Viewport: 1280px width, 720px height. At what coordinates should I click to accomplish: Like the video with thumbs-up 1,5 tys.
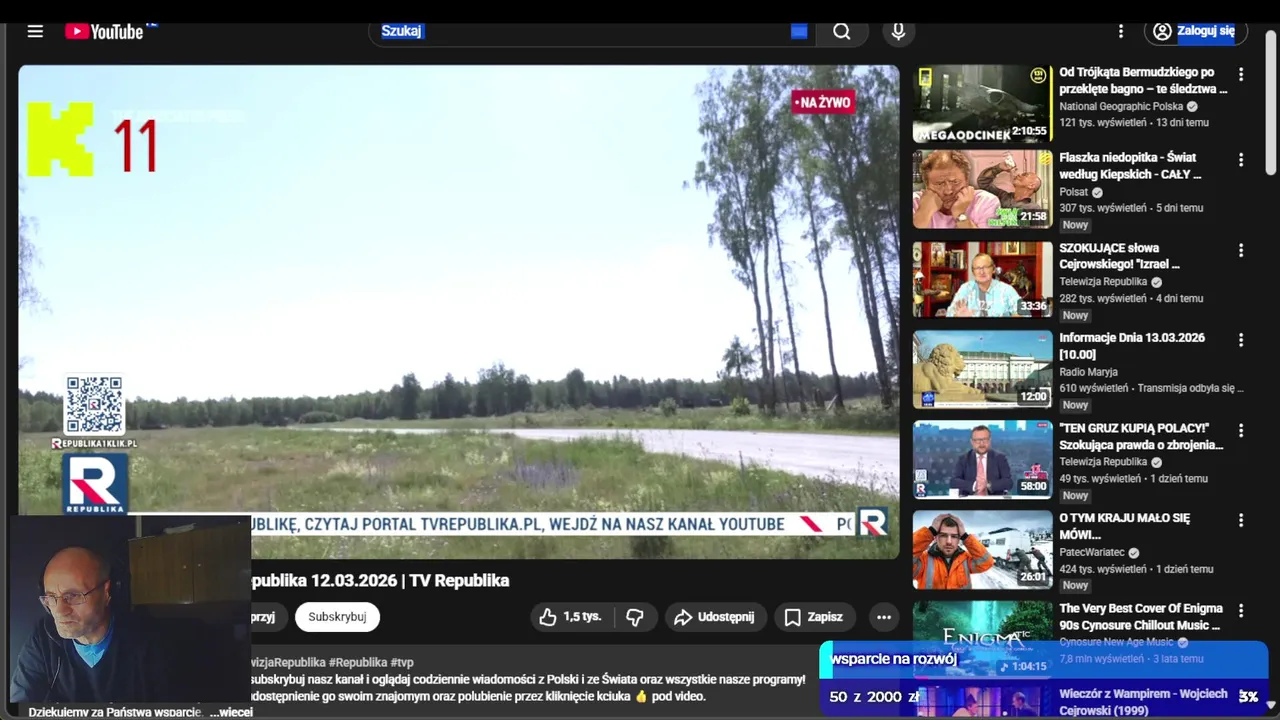[570, 617]
